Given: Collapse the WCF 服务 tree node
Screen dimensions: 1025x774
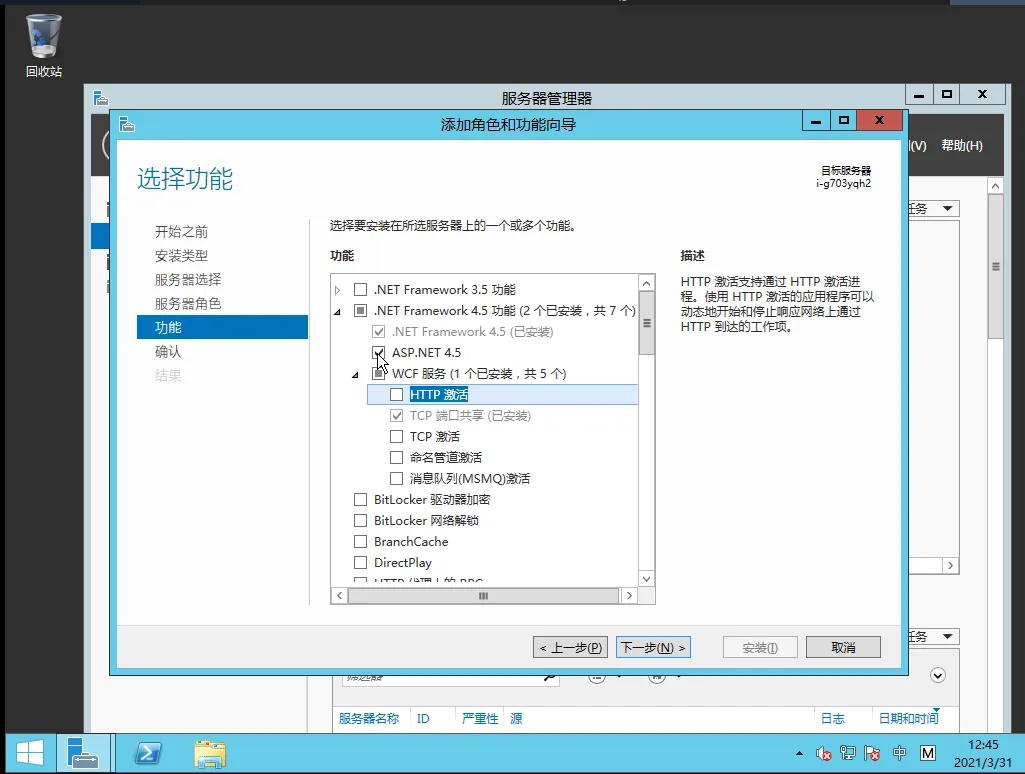Looking at the screenshot, I should pos(355,374).
